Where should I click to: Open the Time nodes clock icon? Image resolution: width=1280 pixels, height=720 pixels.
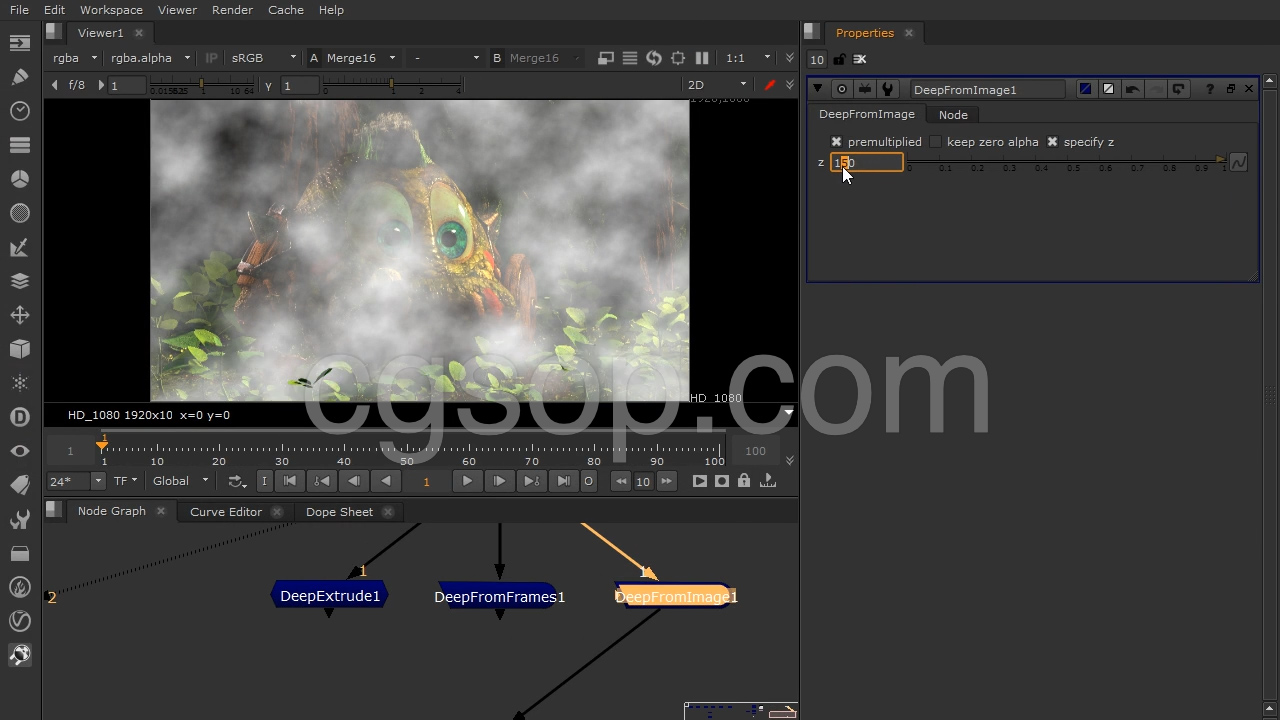[20, 111]
